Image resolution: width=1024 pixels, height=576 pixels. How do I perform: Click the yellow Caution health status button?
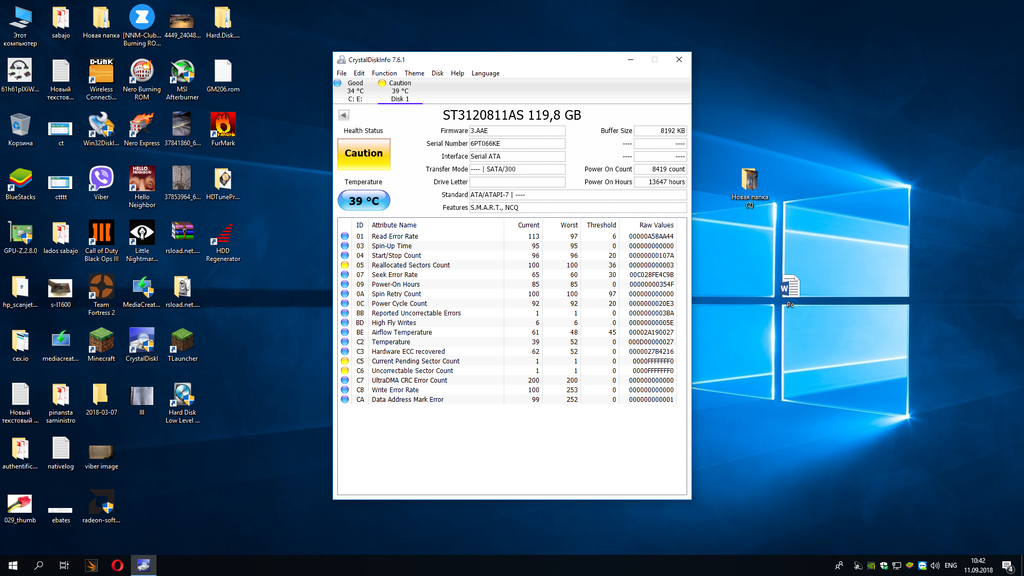pos(363,154)
